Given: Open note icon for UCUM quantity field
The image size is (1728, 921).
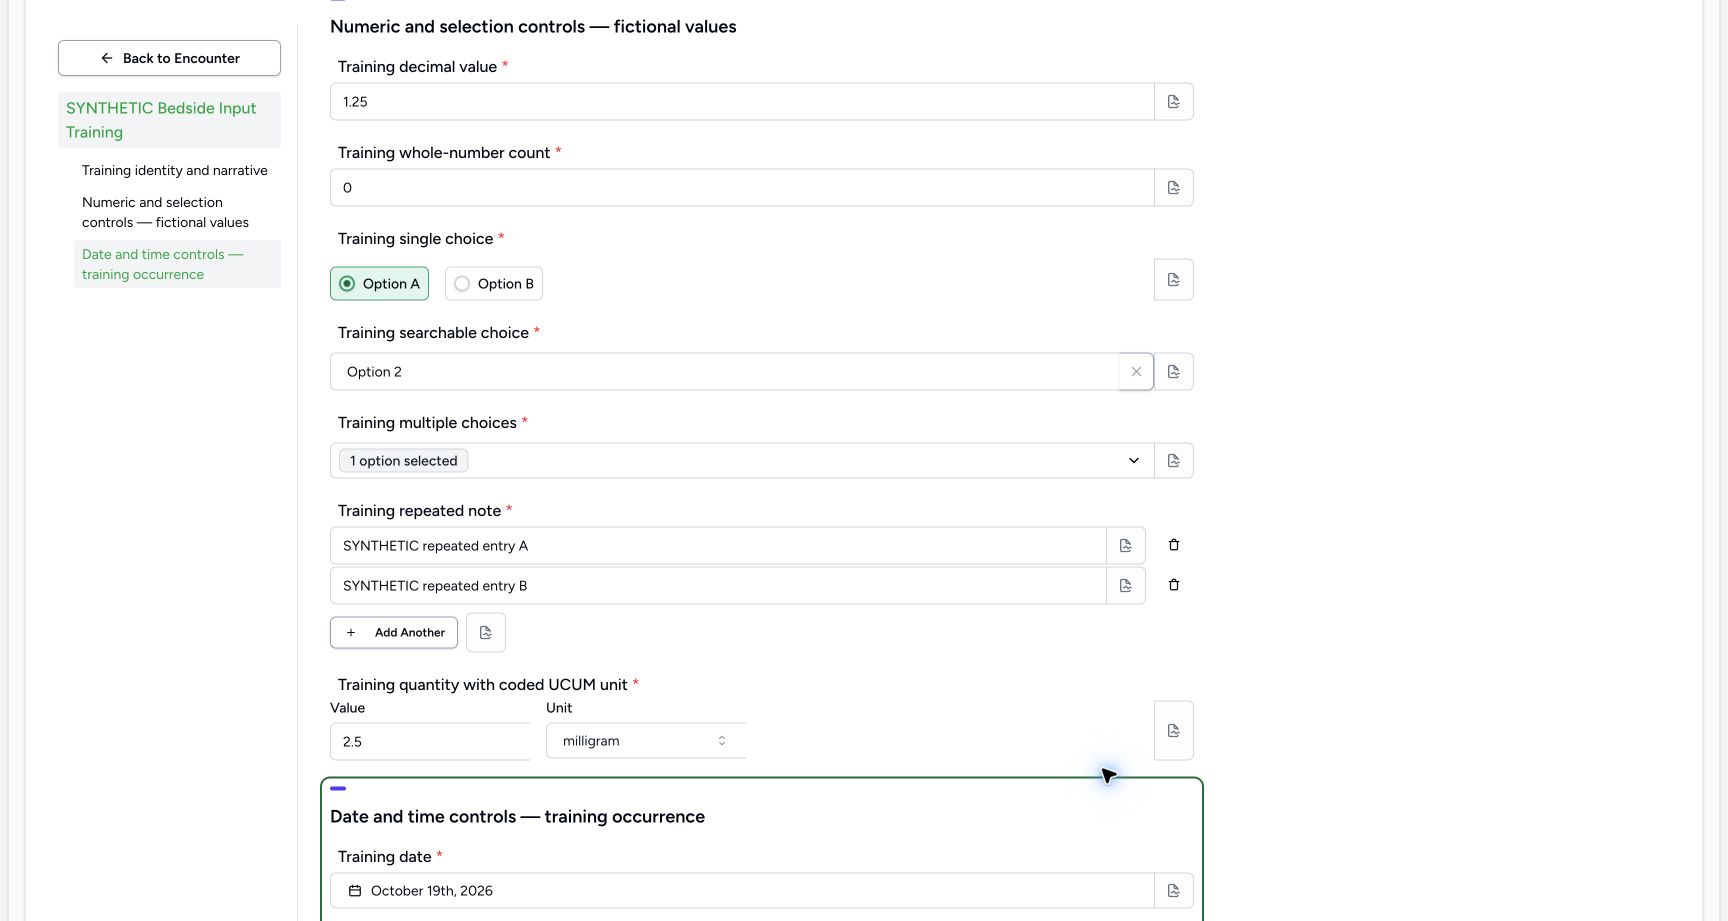Looking at the screenshot, I should click(1174, 731).
